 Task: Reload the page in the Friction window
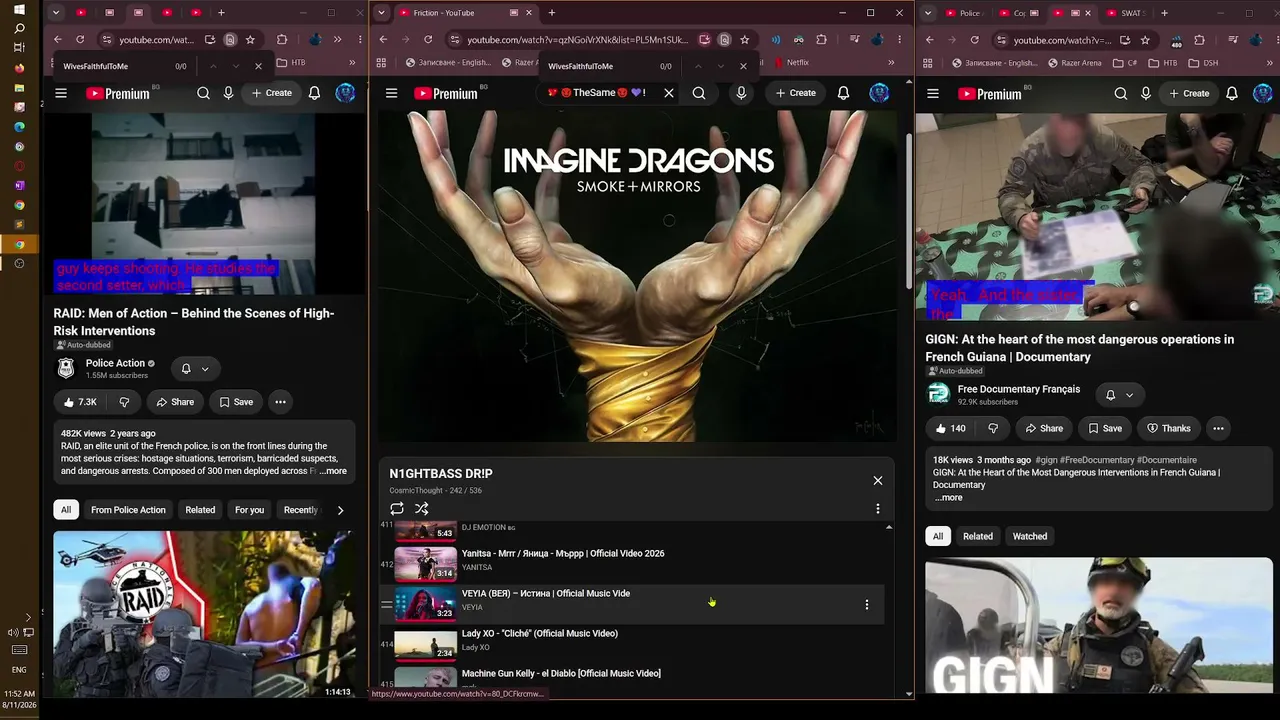[428, 40]
